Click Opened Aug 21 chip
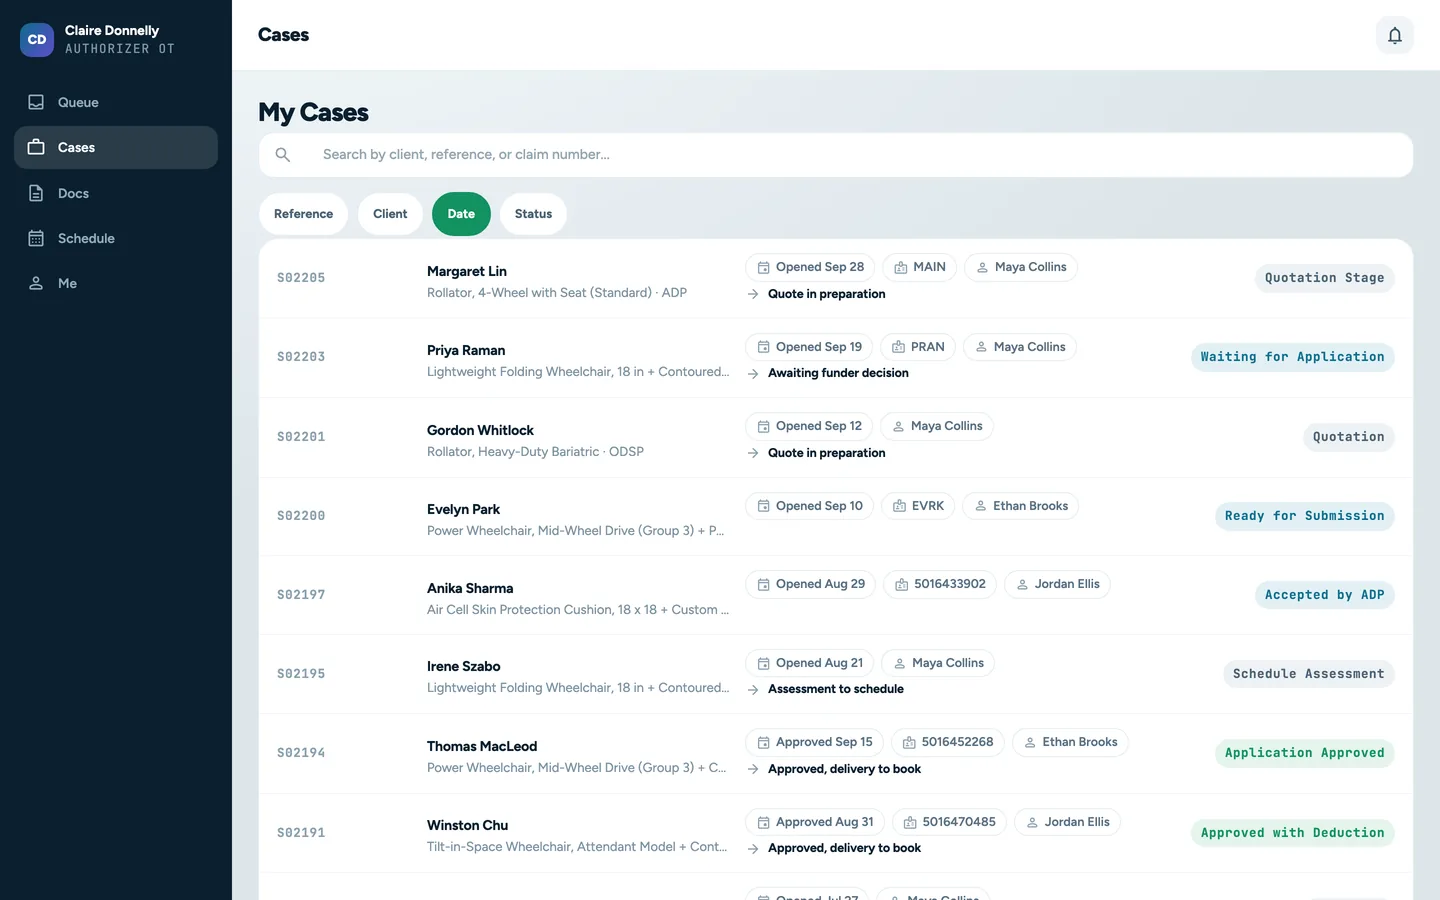Image resolution: width=1440 pixels, height=900 pixels. 810,663
